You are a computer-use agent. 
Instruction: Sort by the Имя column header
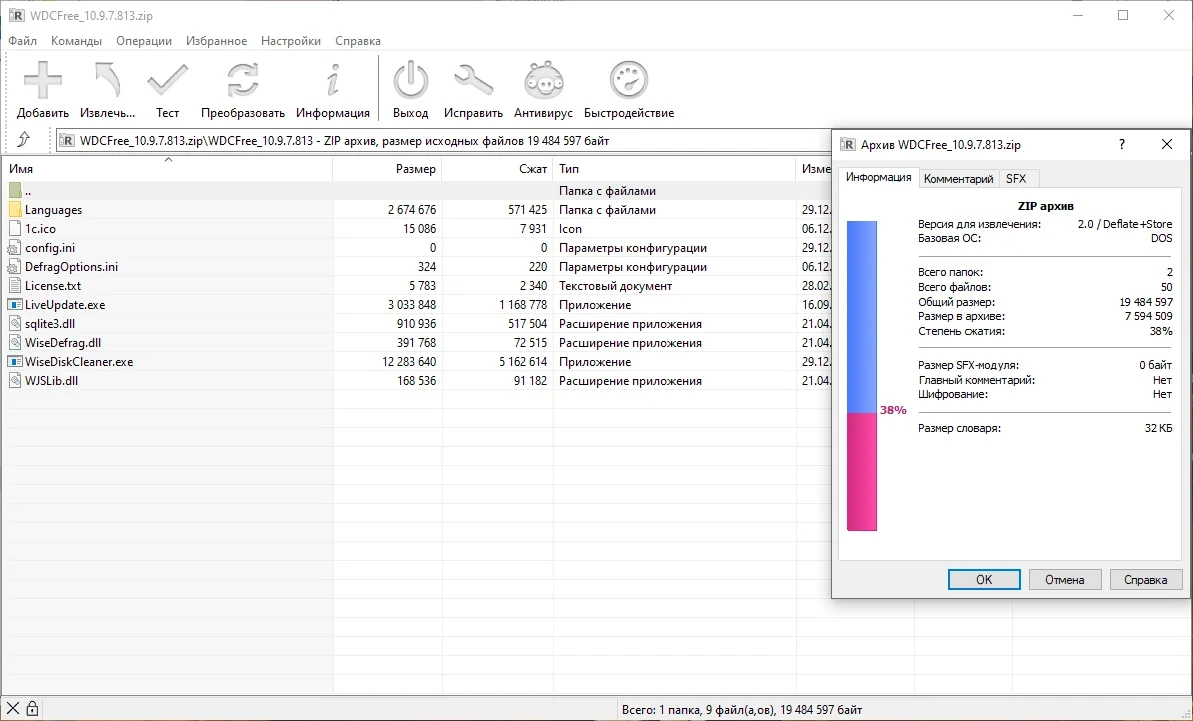(167, 169)
